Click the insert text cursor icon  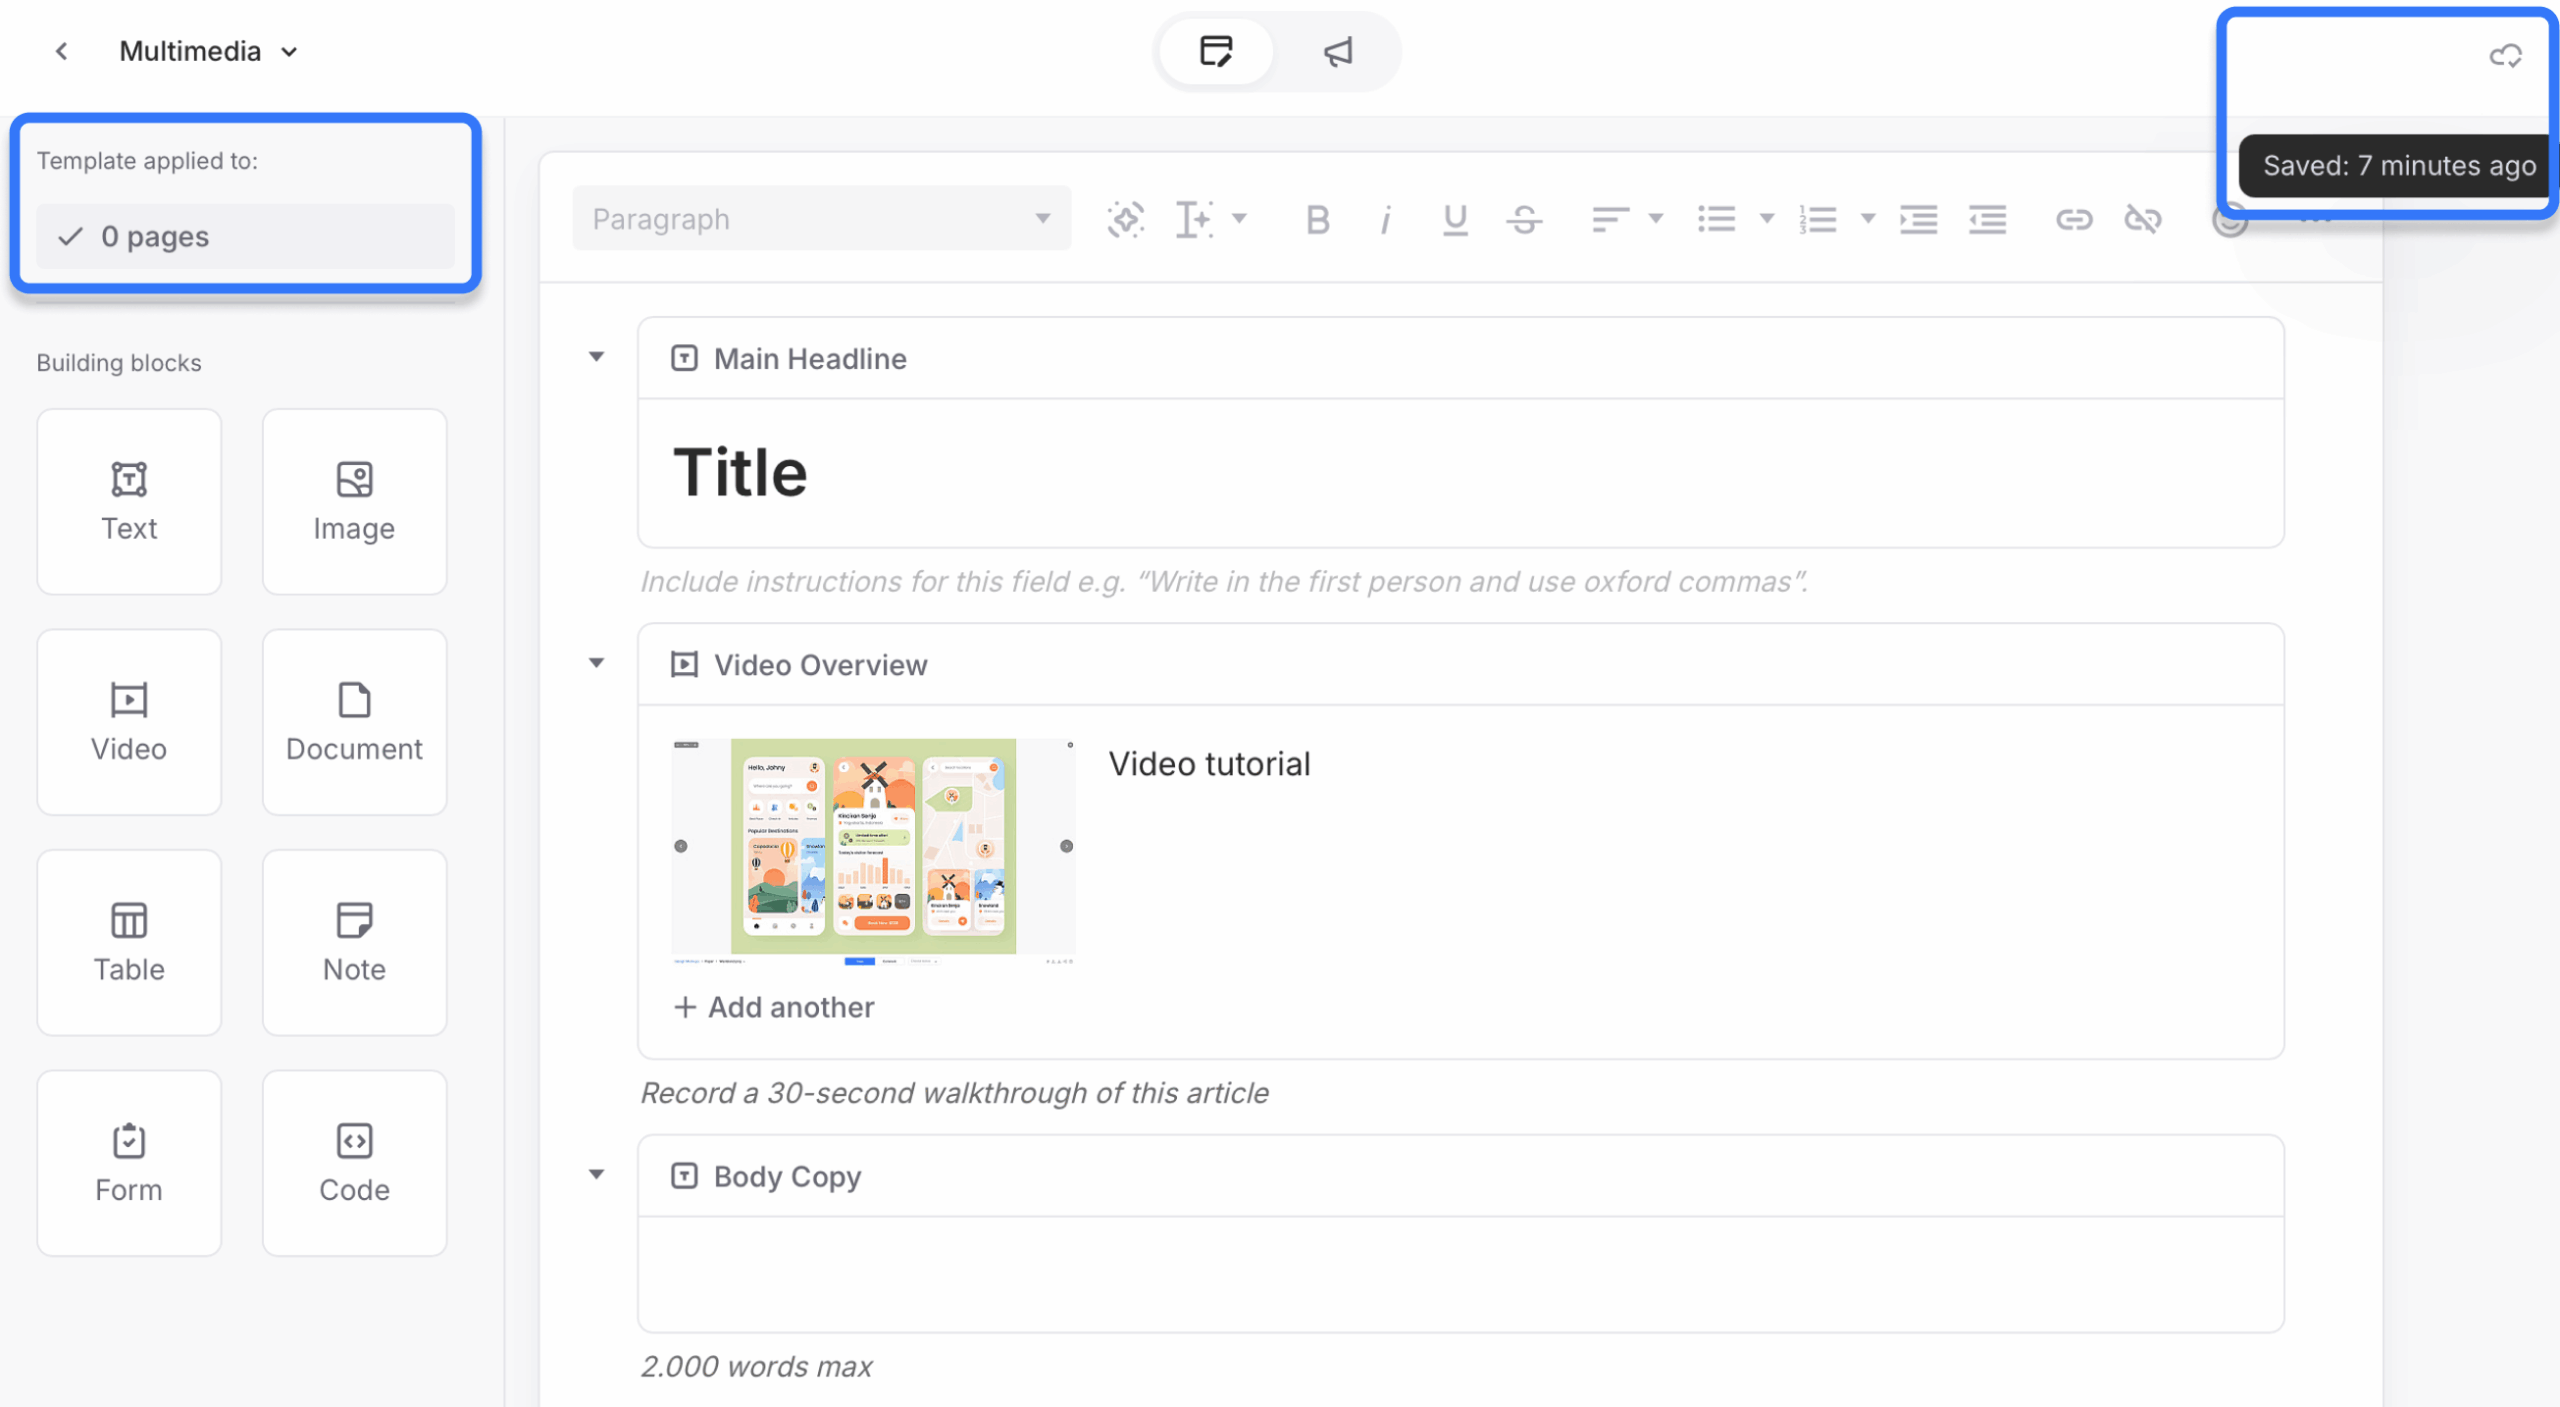(x=1194, y=219)
